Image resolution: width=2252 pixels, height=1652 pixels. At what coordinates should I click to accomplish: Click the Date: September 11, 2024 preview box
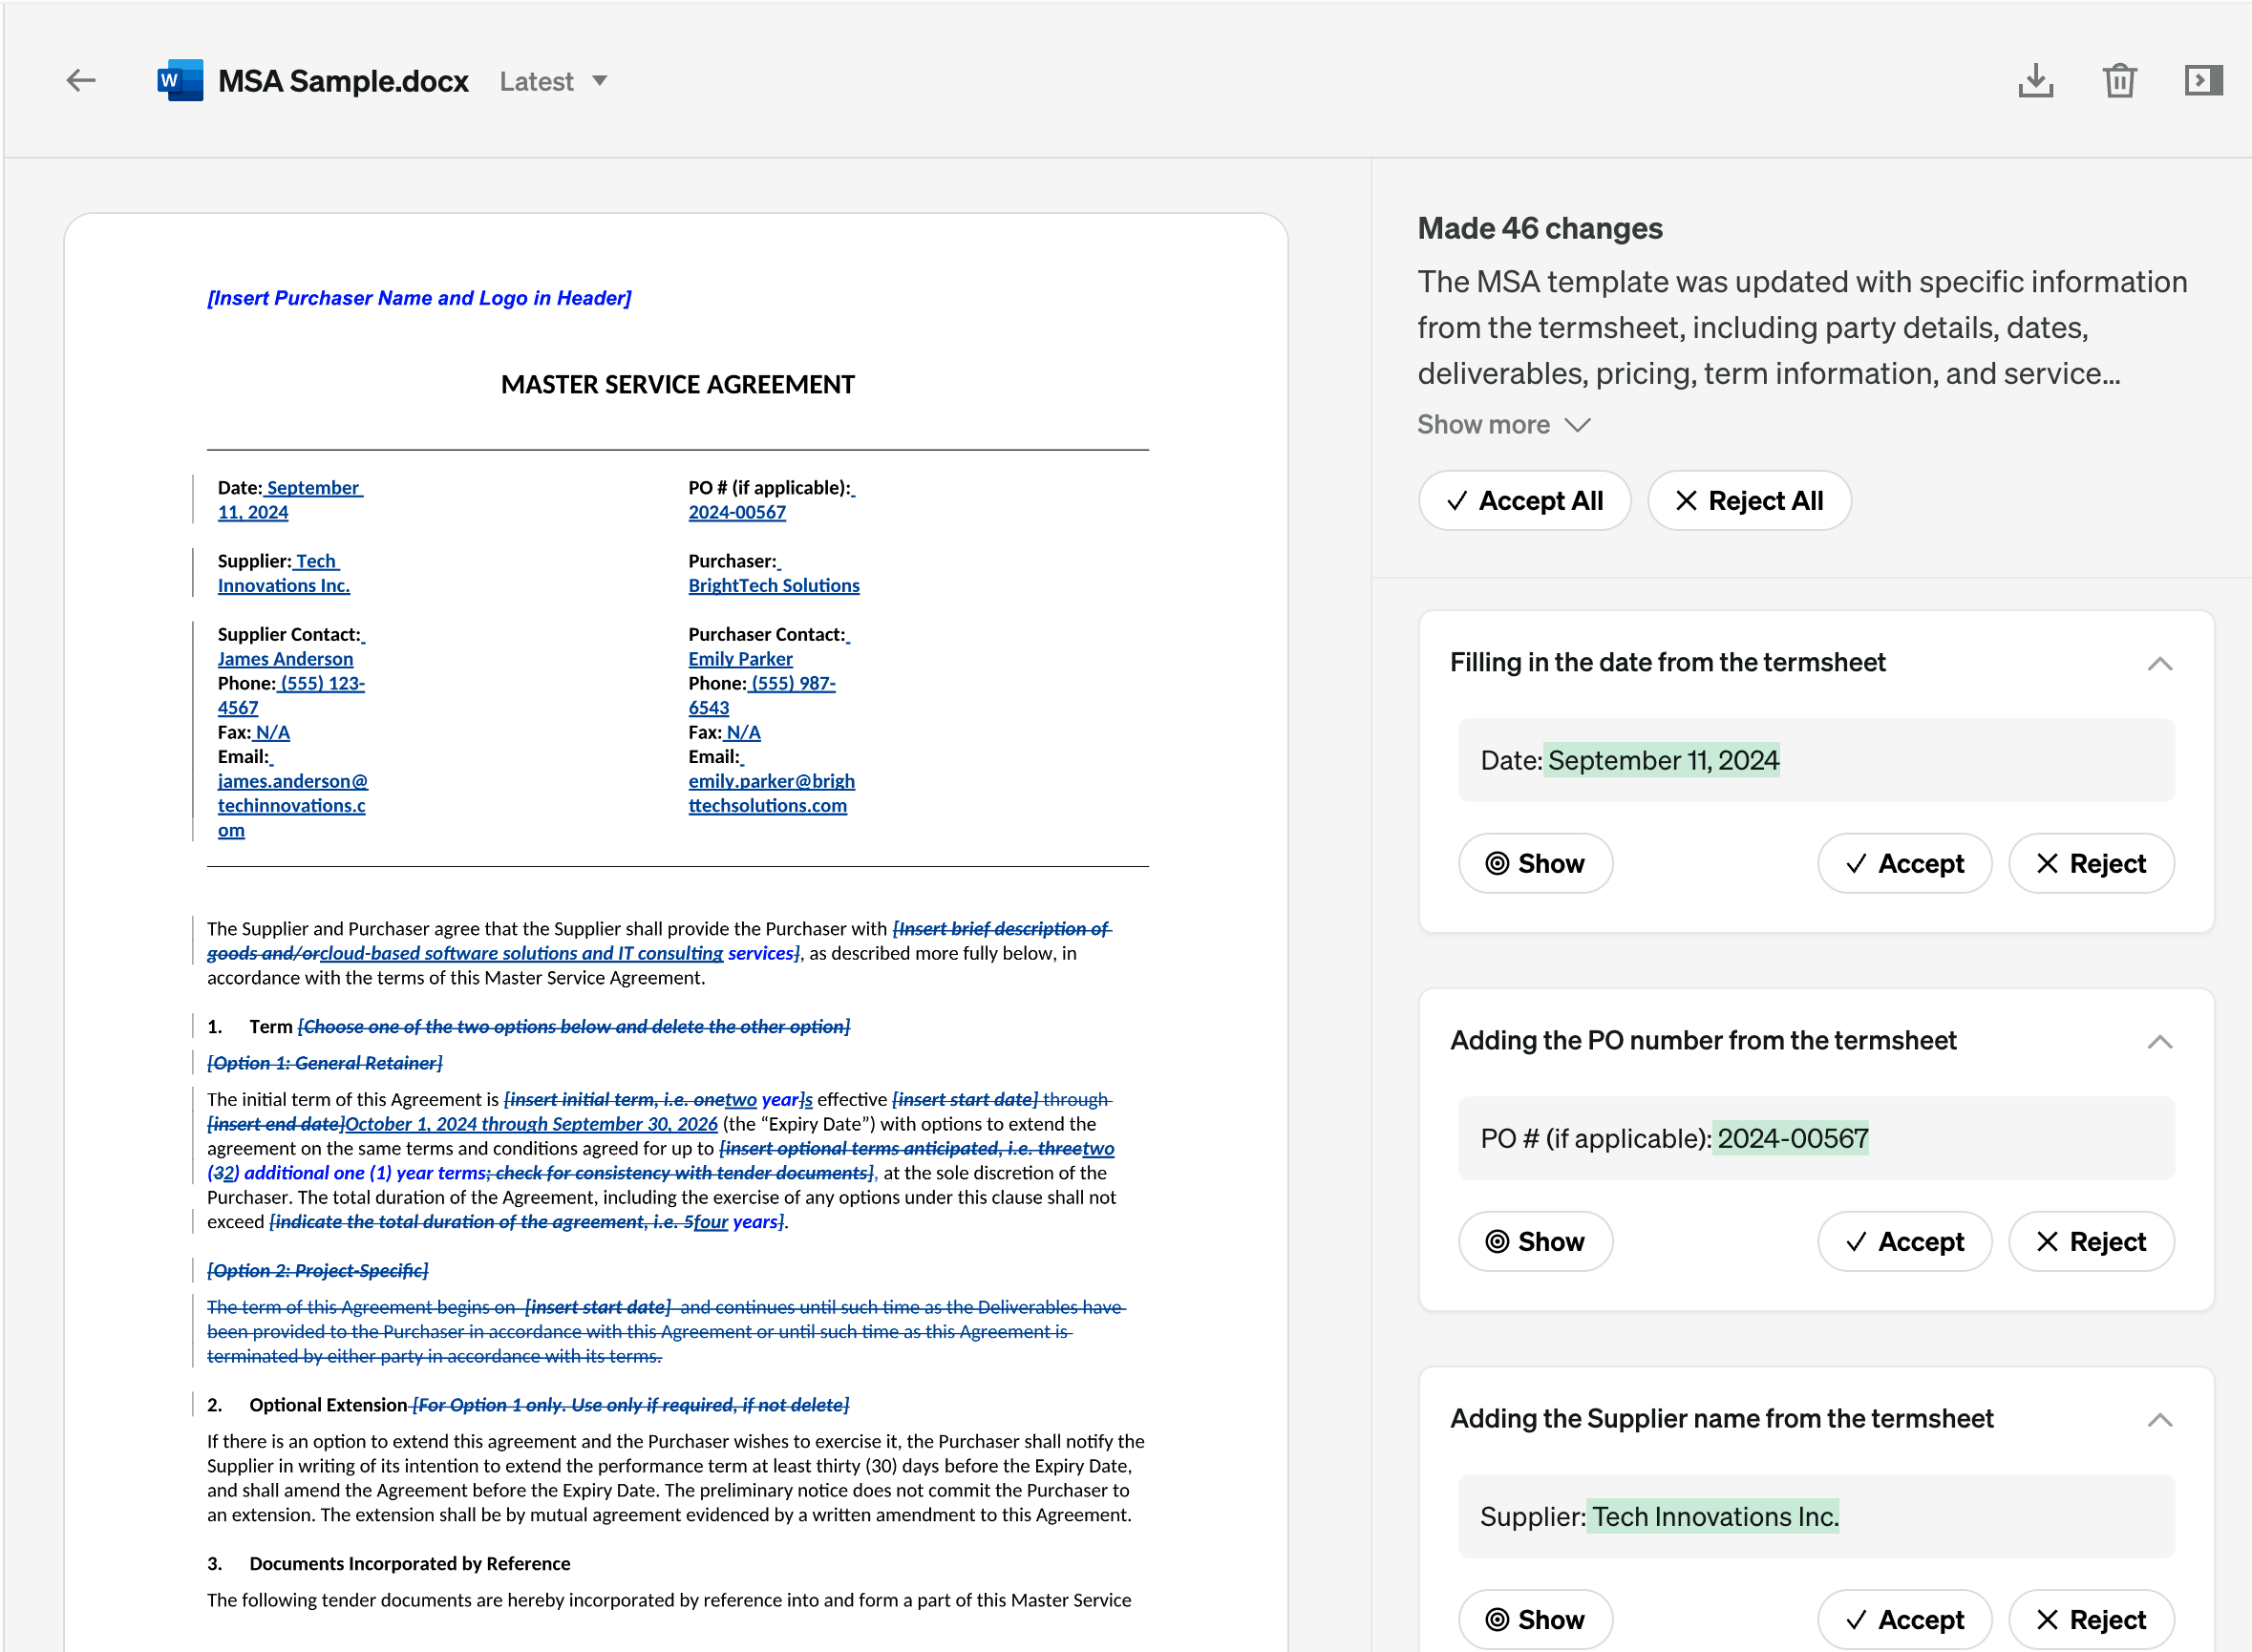tap(1816, 760)
